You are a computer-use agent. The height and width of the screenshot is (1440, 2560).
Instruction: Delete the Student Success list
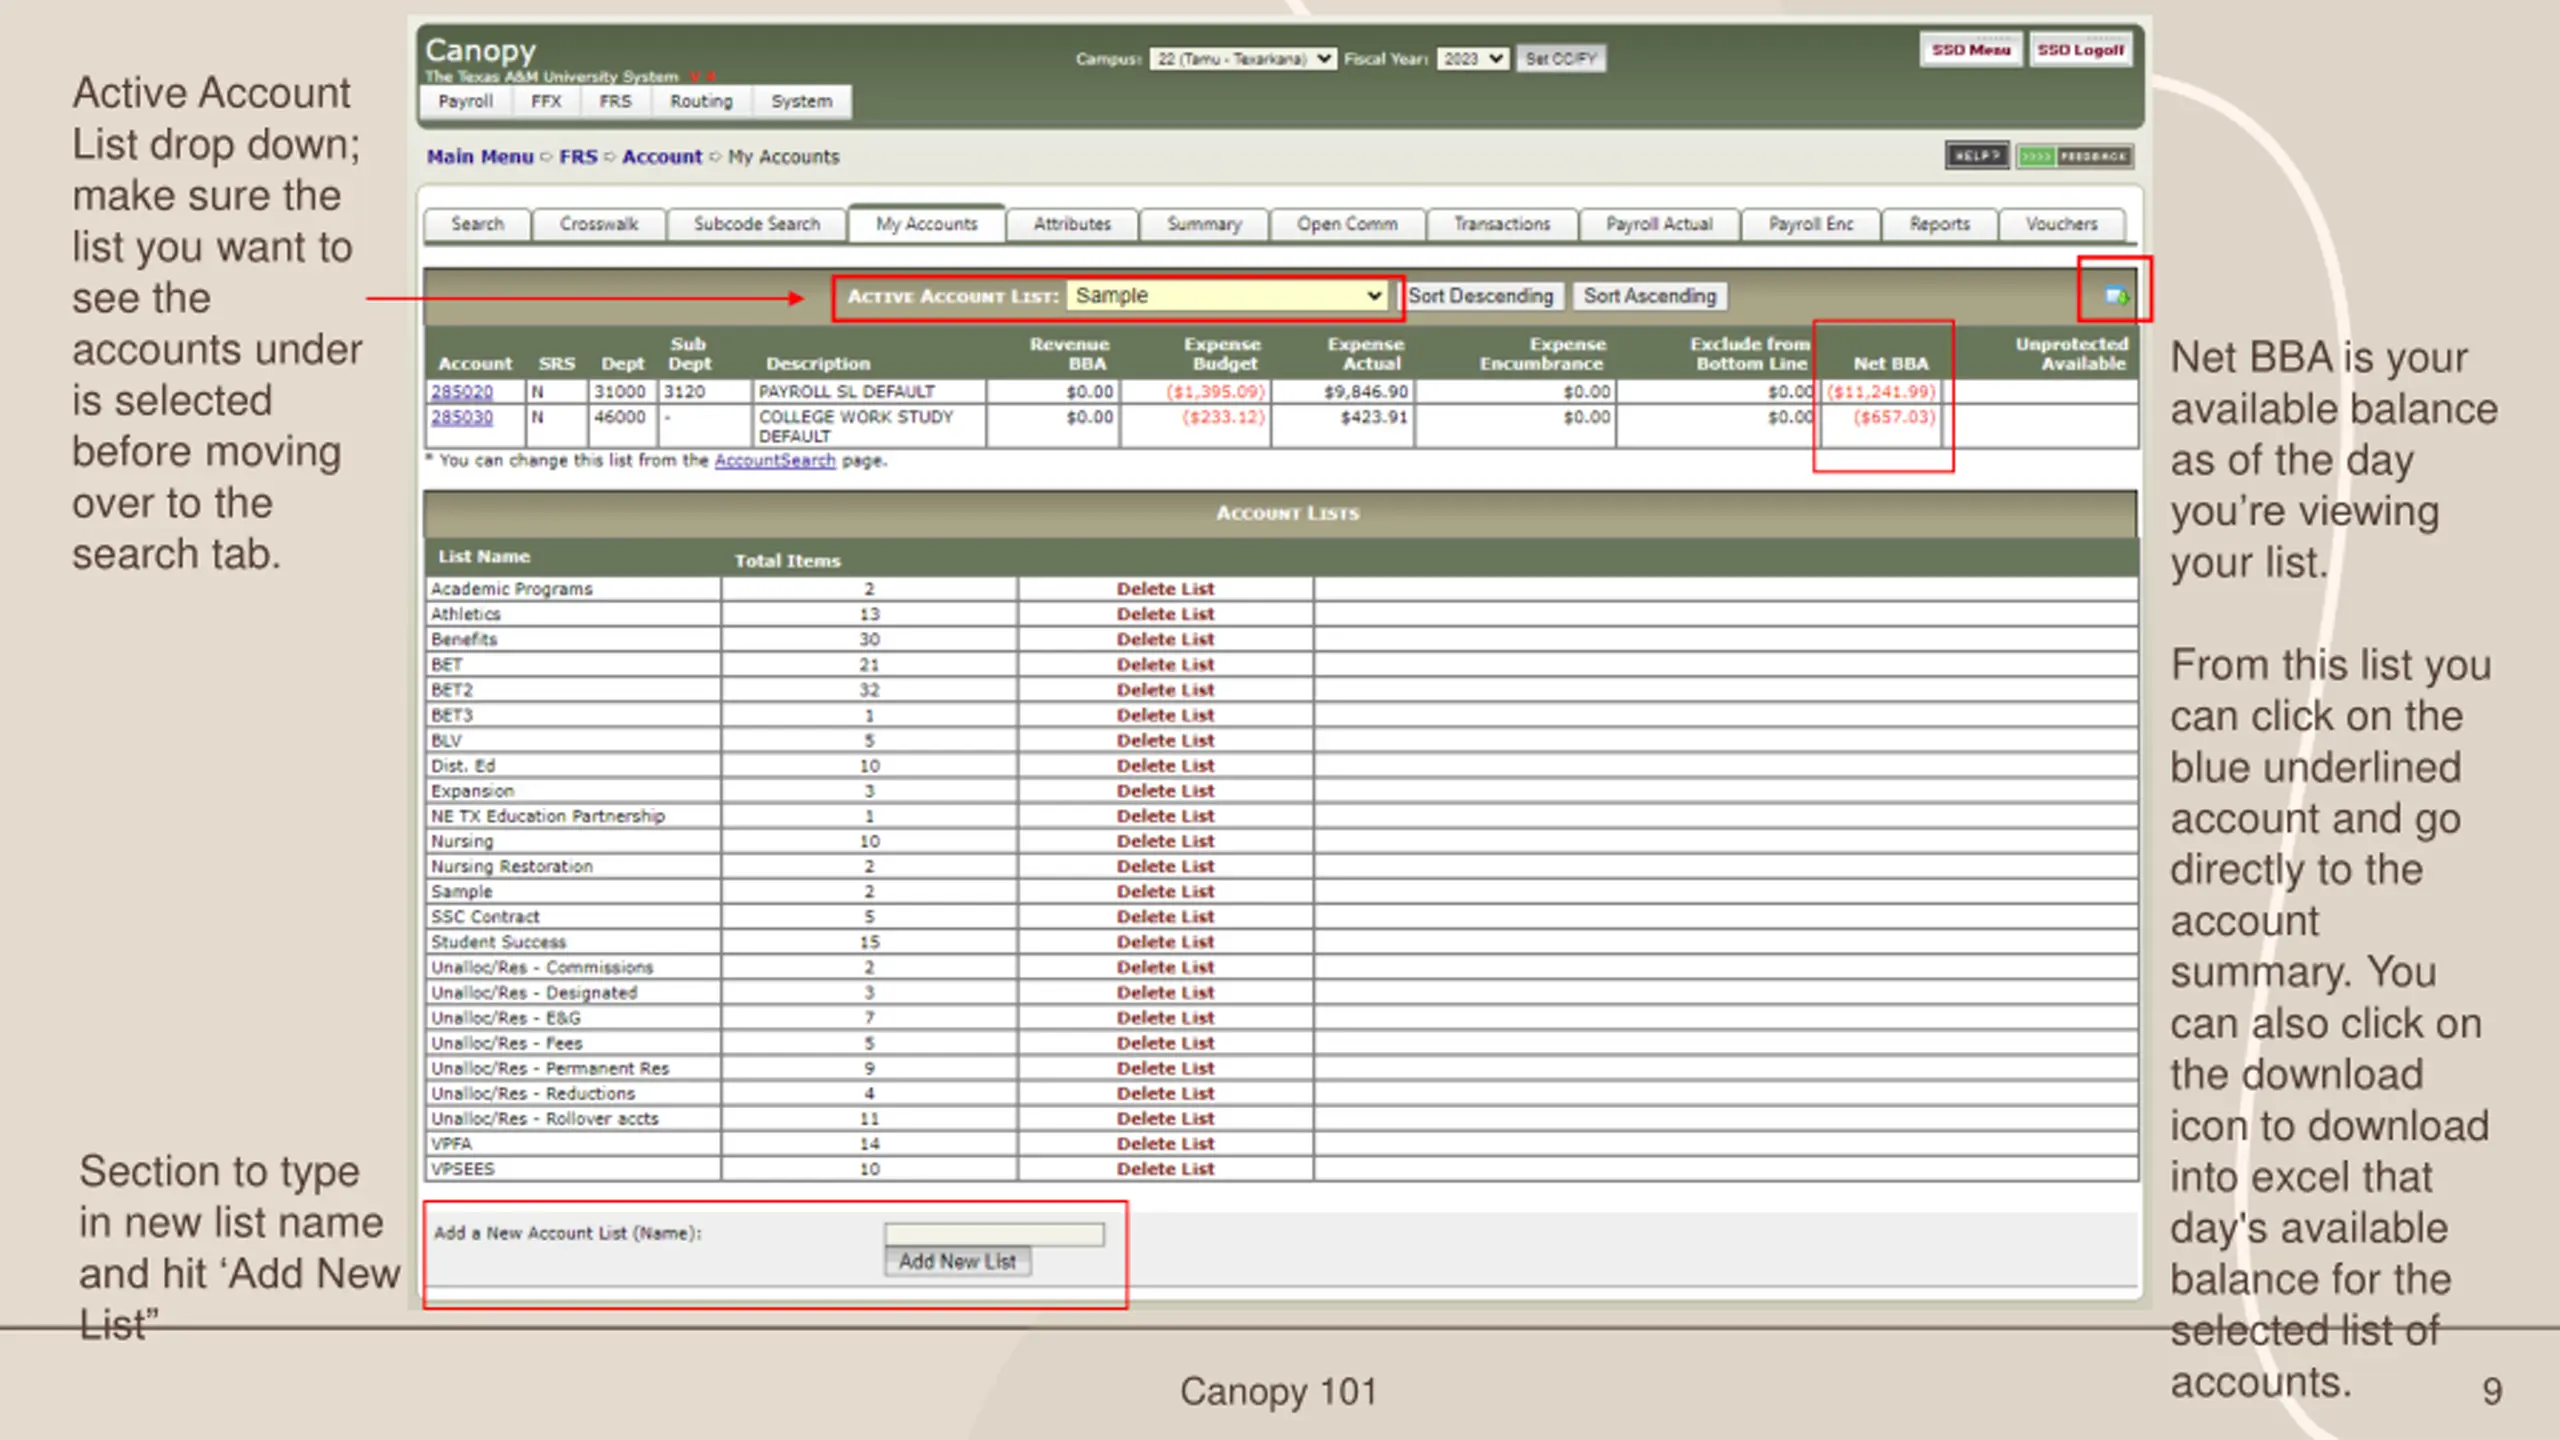click(x=1165, y=942)
